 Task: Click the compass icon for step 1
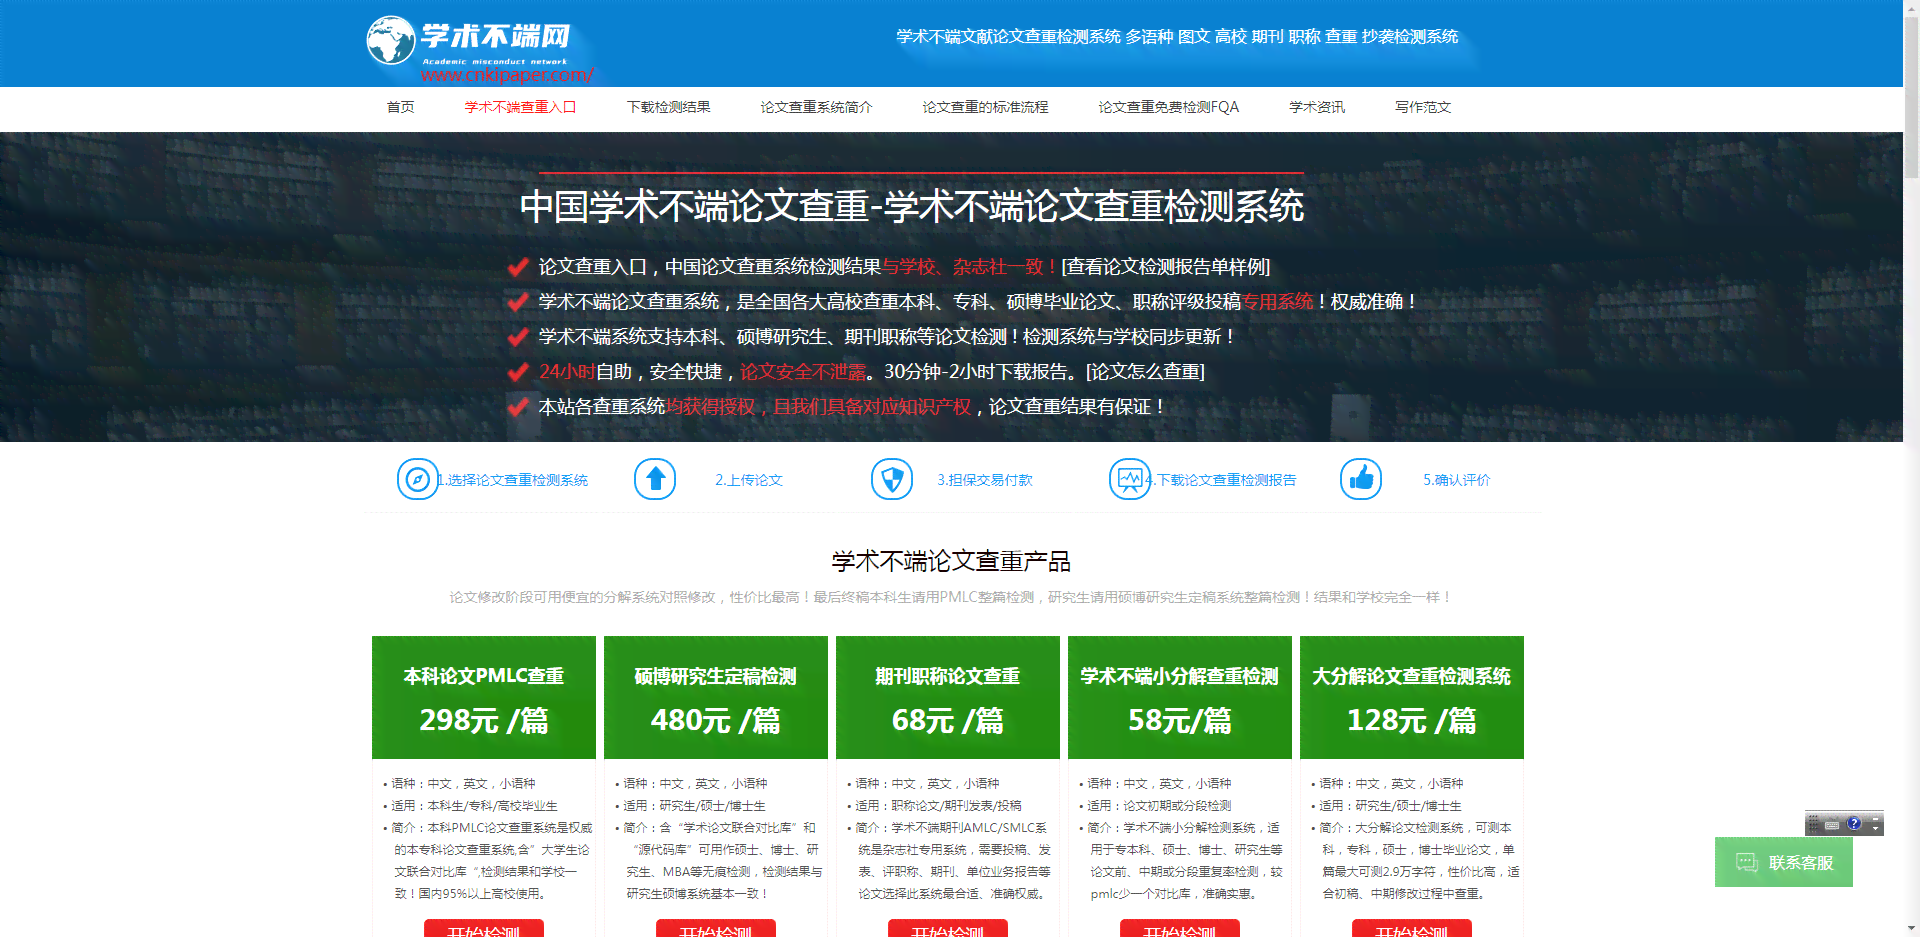coord(417,480)
